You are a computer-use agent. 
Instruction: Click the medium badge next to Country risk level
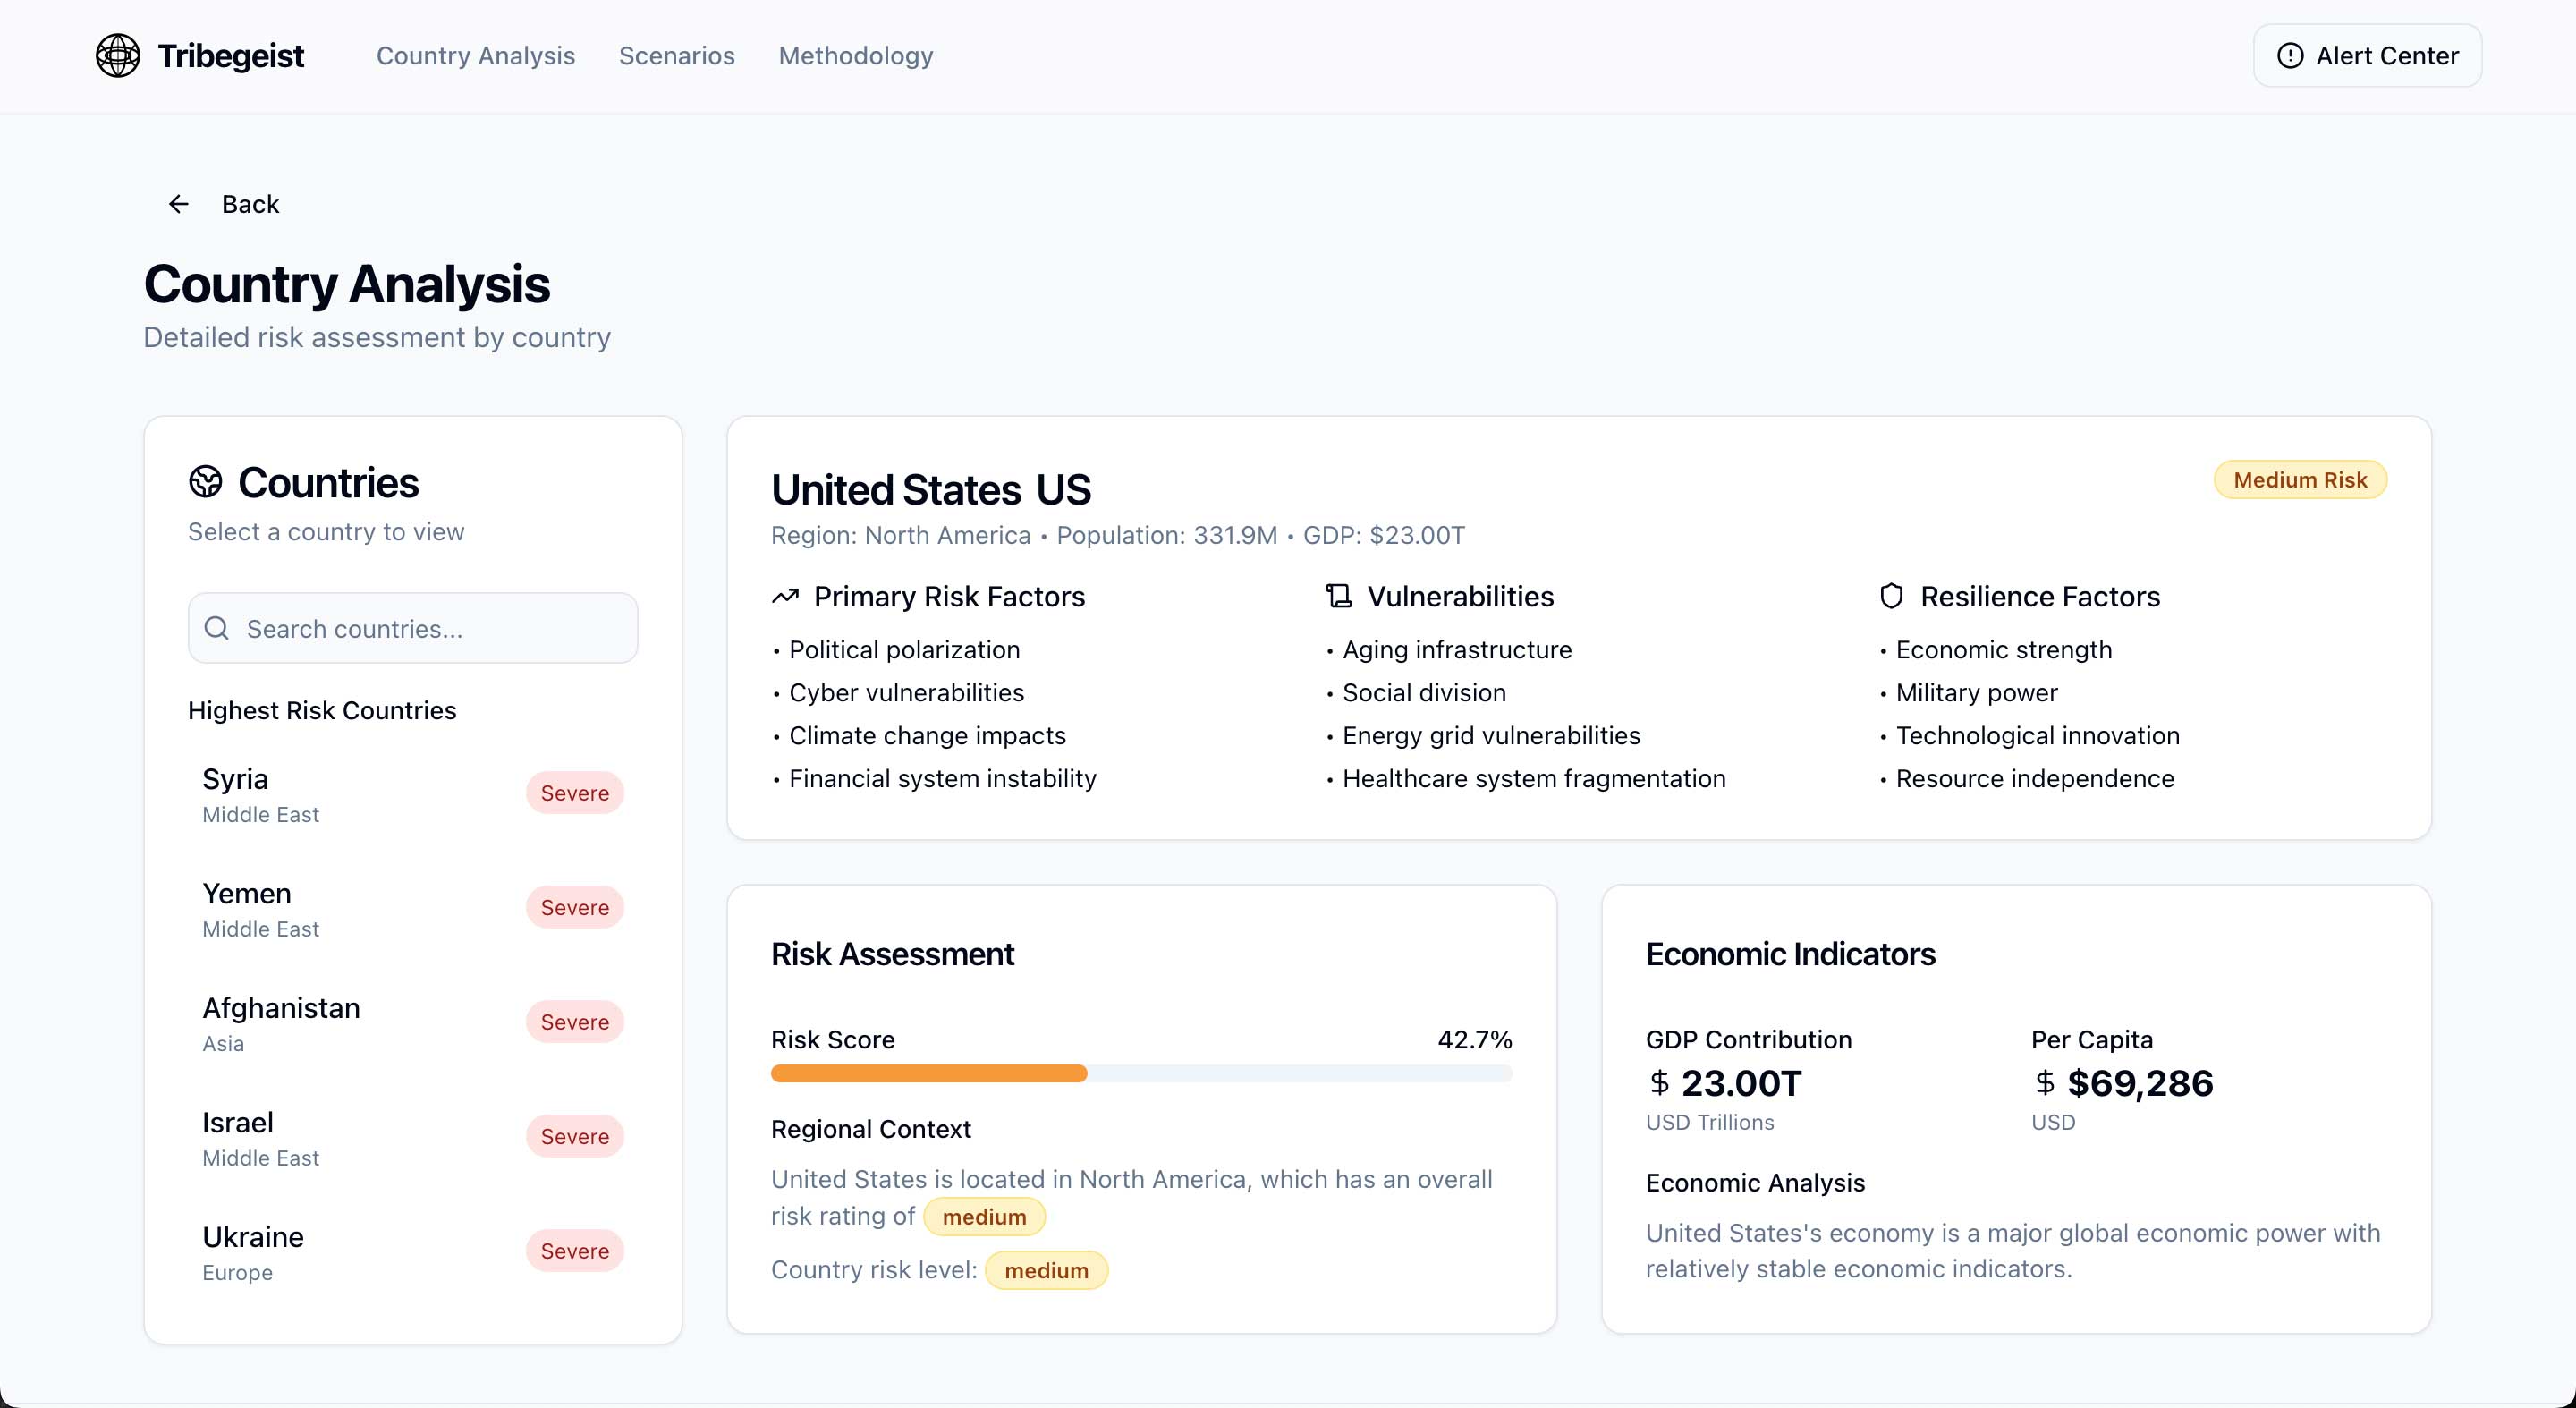1046,1270
